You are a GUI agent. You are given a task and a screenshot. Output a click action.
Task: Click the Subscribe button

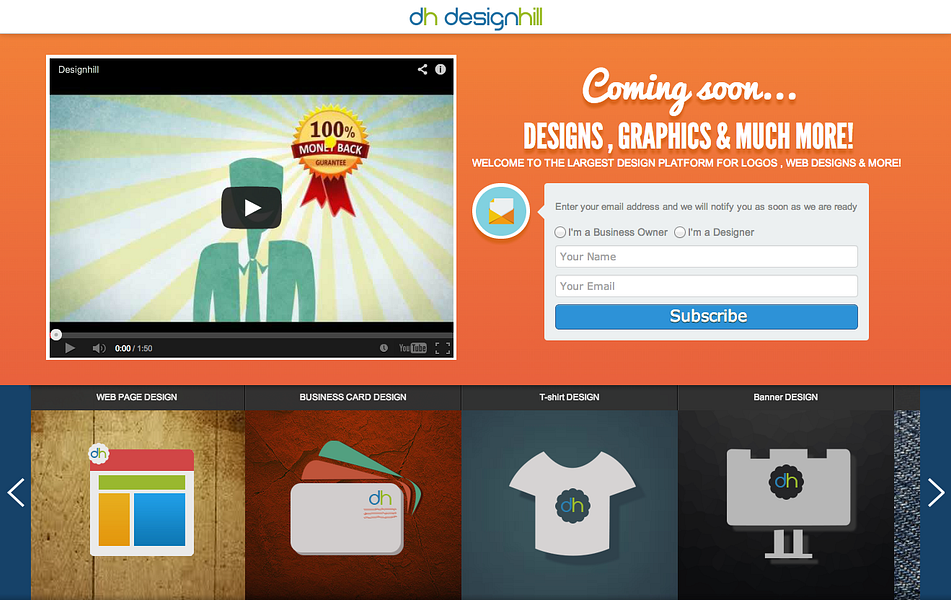(x=706, y=317)
